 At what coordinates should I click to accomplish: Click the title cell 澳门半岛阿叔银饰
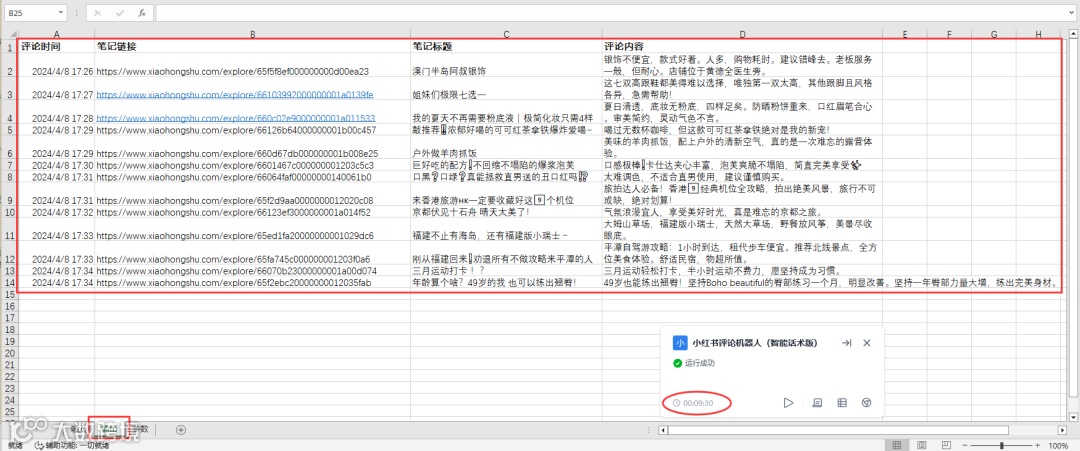[506, 66]
